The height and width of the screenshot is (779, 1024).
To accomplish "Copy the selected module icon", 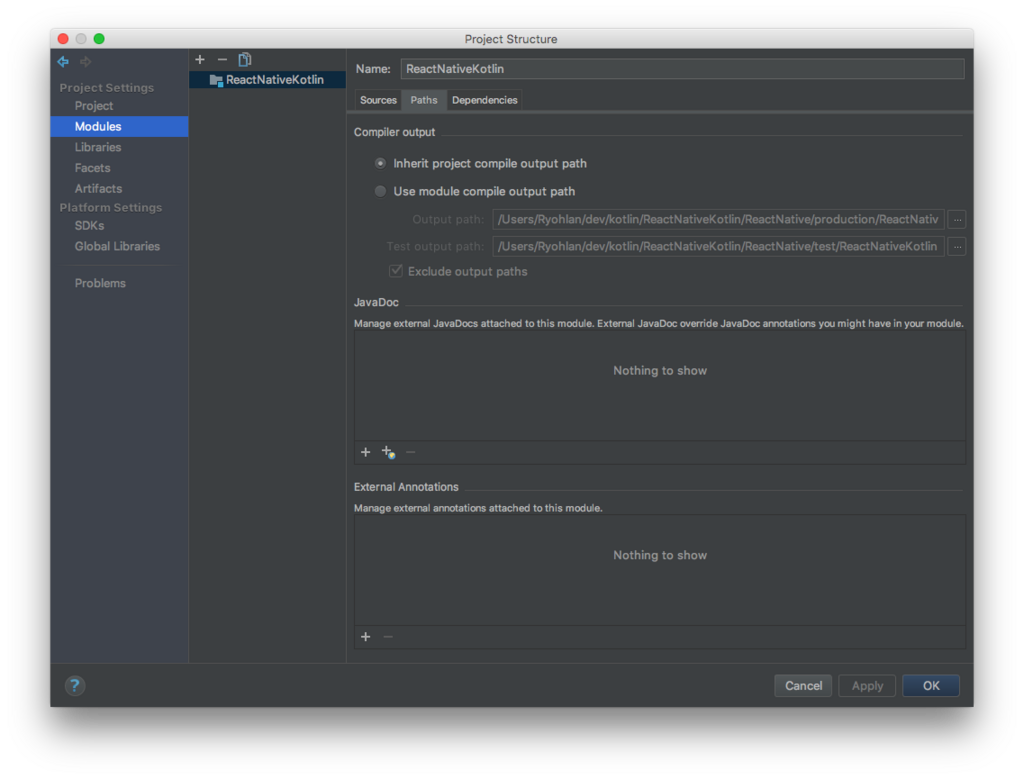I will 245,59.
